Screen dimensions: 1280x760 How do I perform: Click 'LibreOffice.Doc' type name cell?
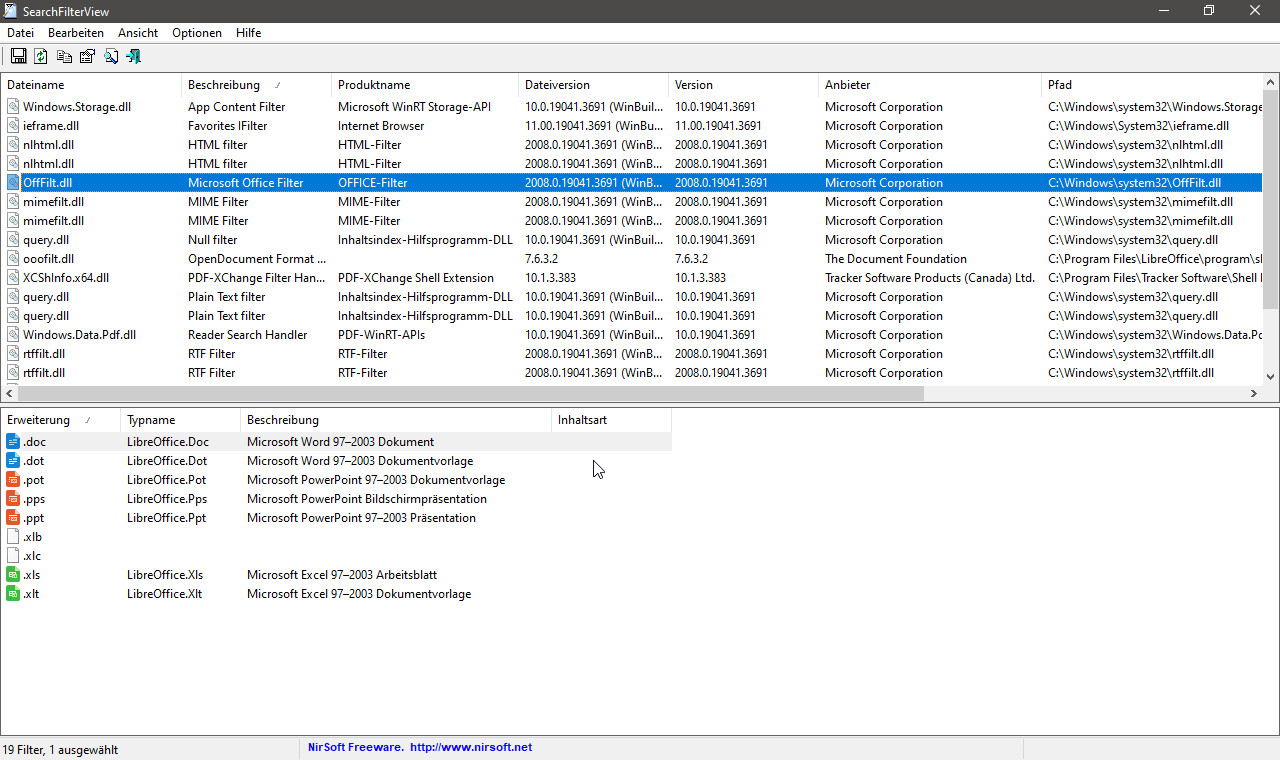(x=168, y=442)
